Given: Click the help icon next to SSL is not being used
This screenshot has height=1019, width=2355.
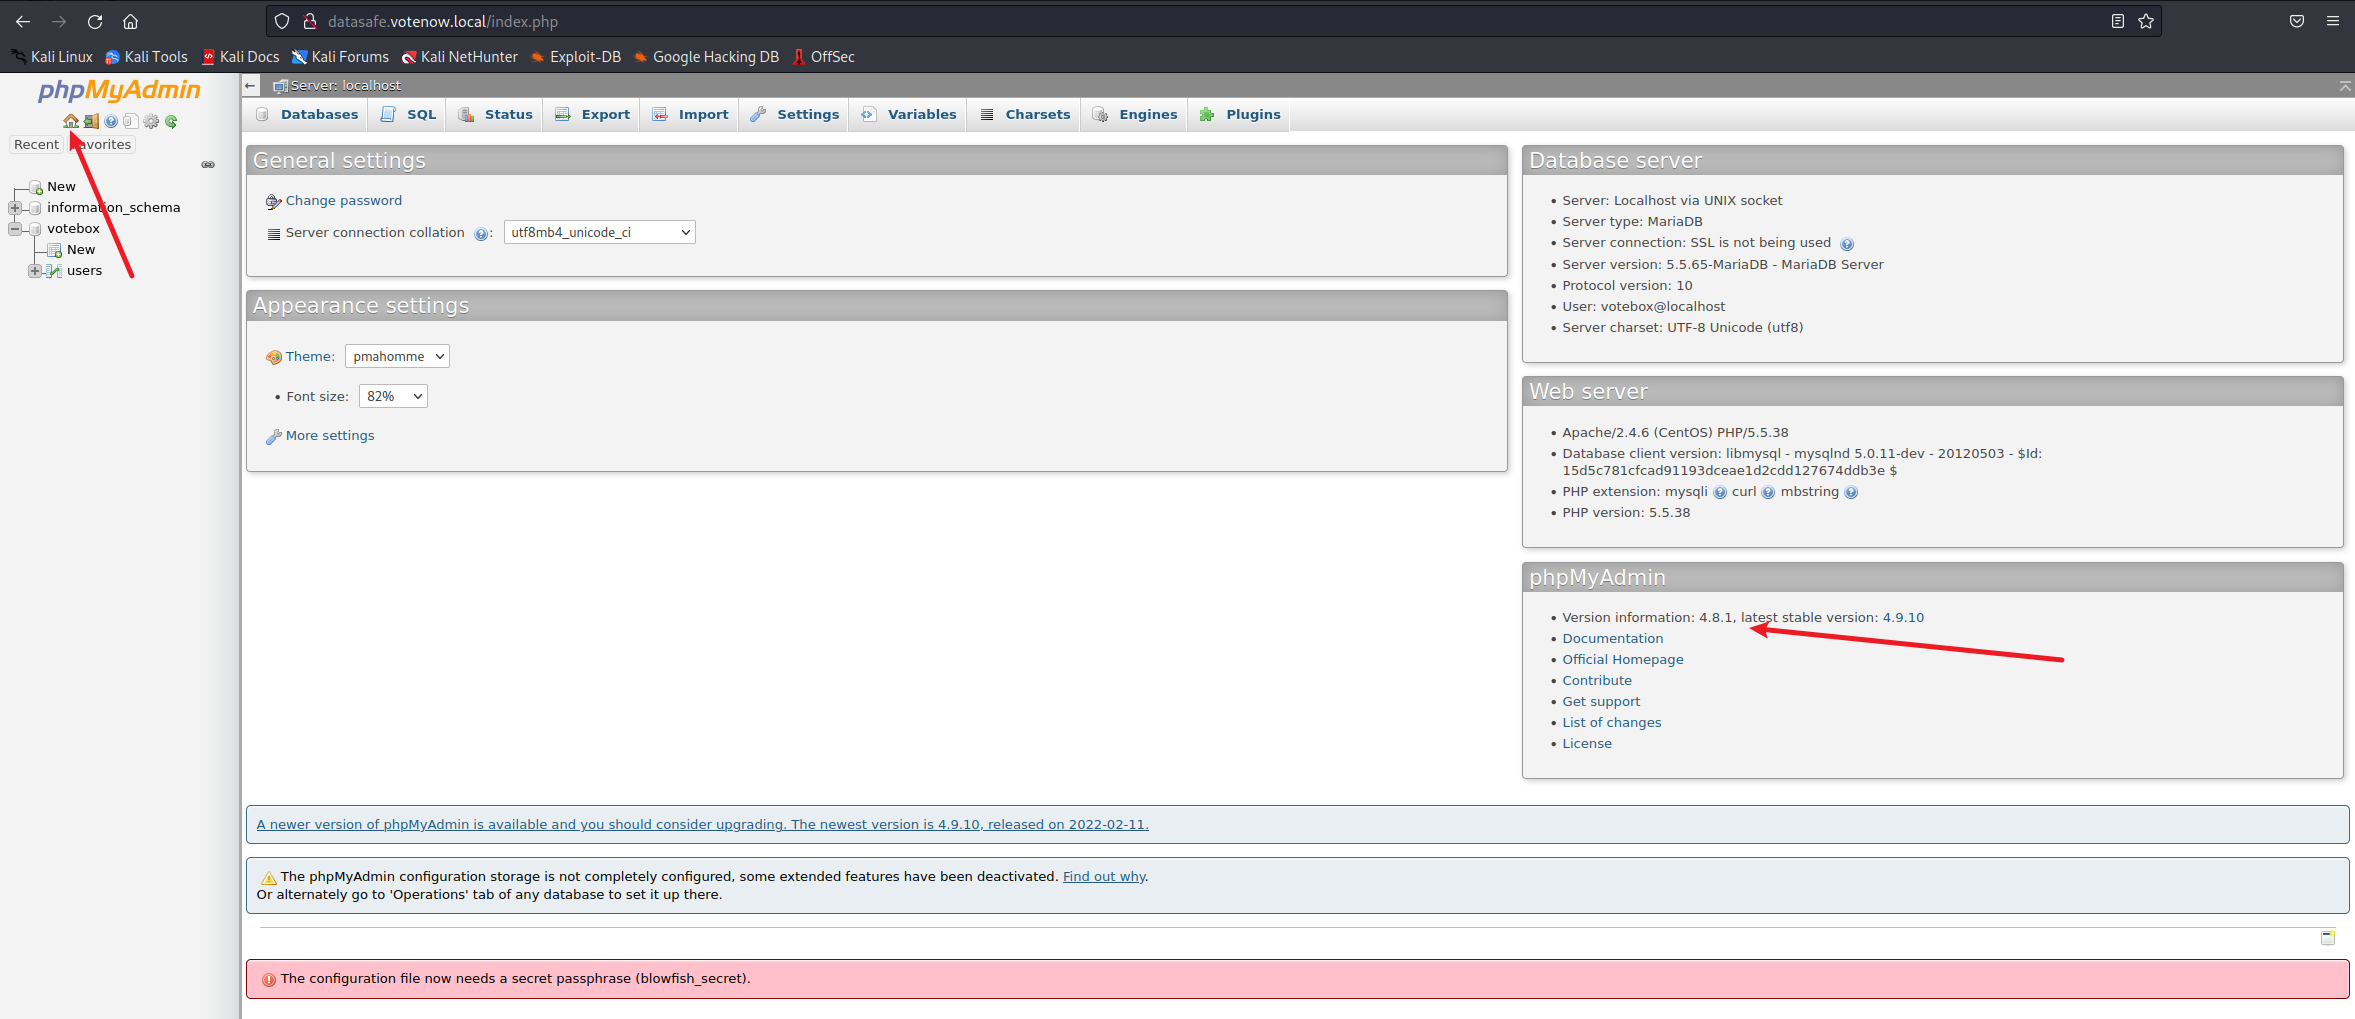Looking at the screenshot, I should click(x=1847, y=244).
